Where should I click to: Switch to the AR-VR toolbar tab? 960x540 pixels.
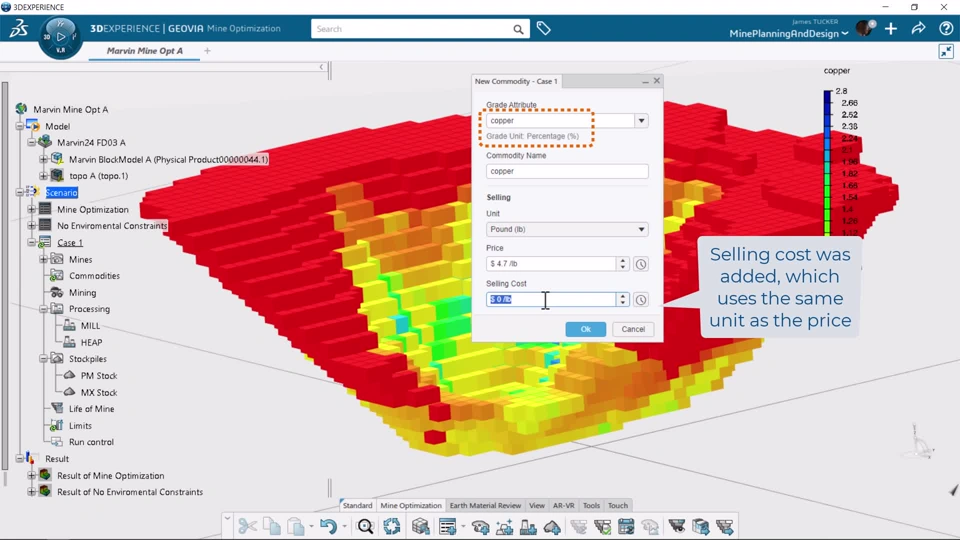click(x=563, y=505)
